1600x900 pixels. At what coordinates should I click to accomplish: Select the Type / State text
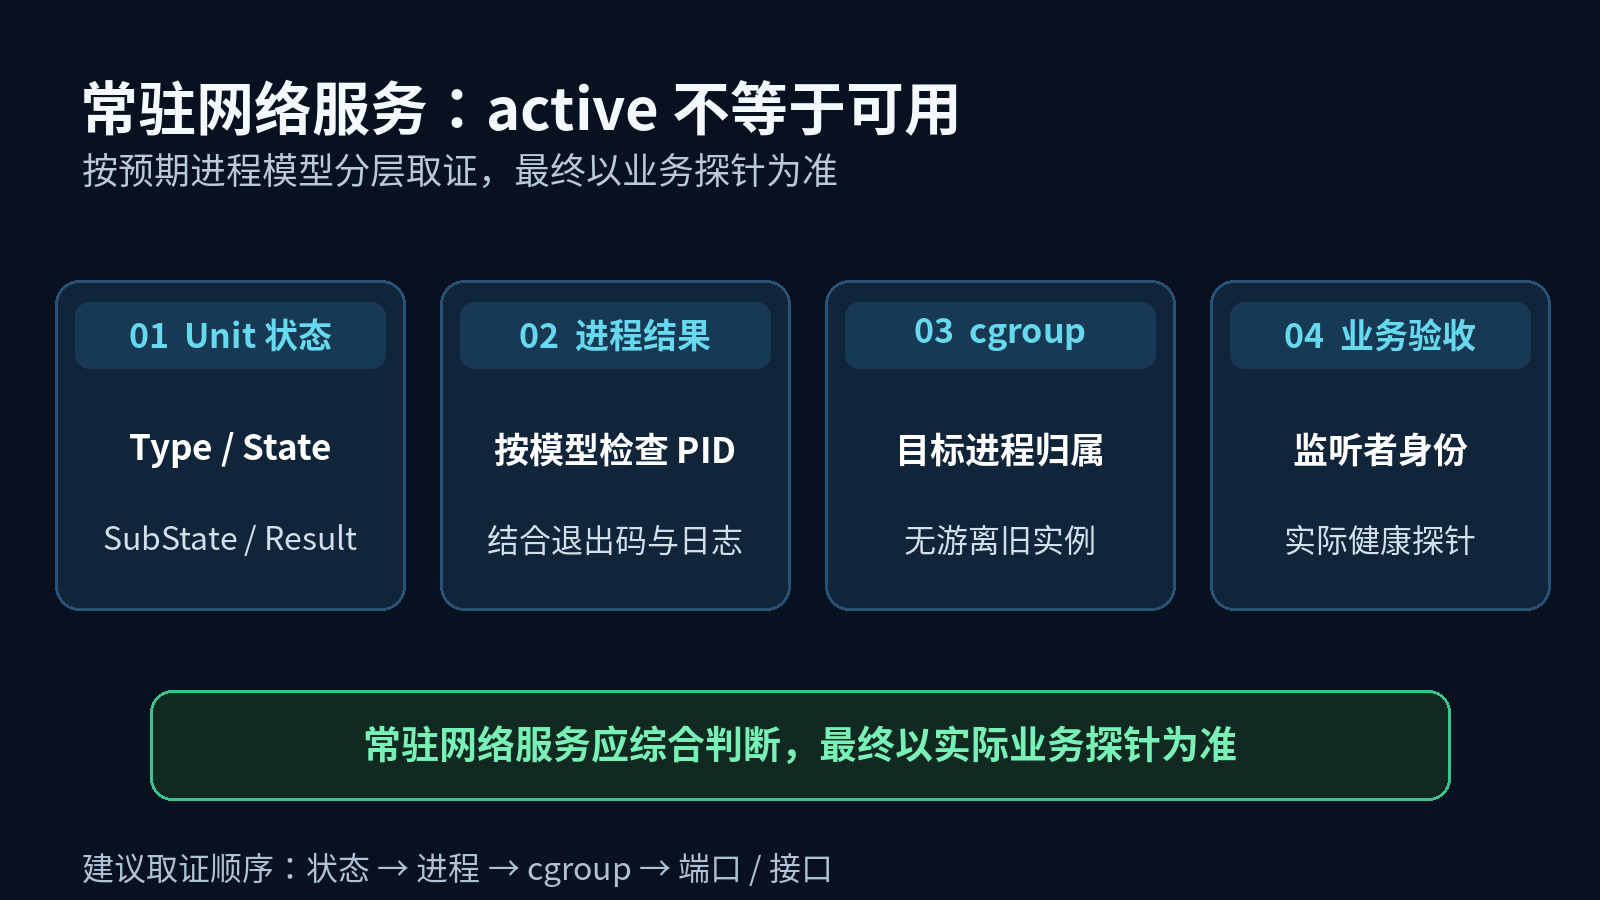pos(230,448)
